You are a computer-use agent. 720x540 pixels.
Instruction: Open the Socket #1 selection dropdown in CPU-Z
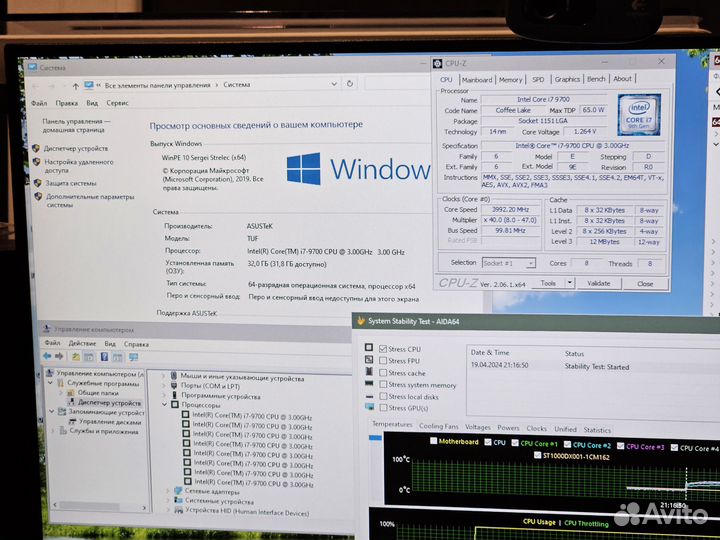pos(531,264)
